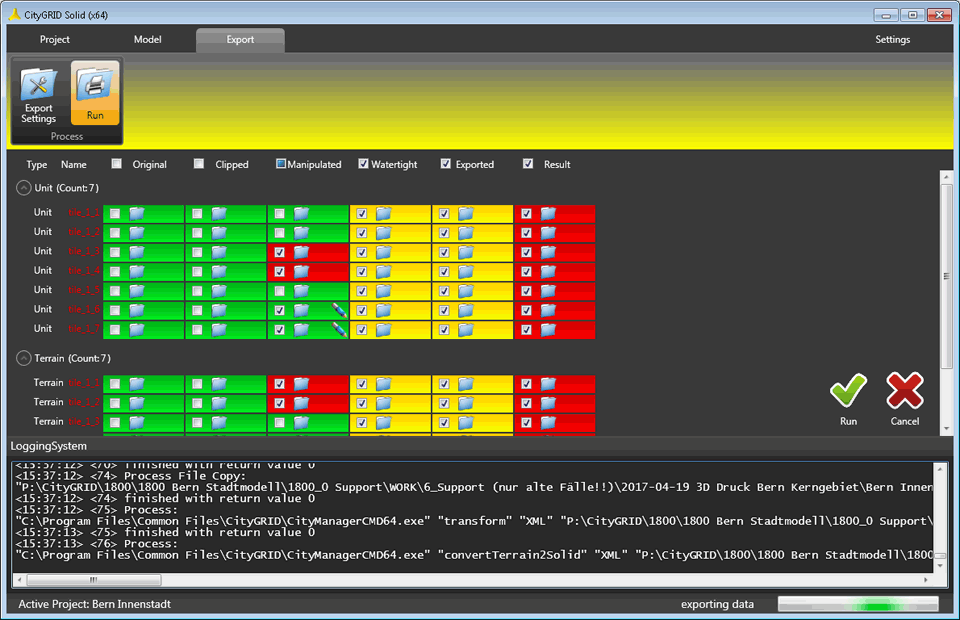The image size is (960, 620).
Task: Switch to the Project tab
Action: click(x=54, y=40)
